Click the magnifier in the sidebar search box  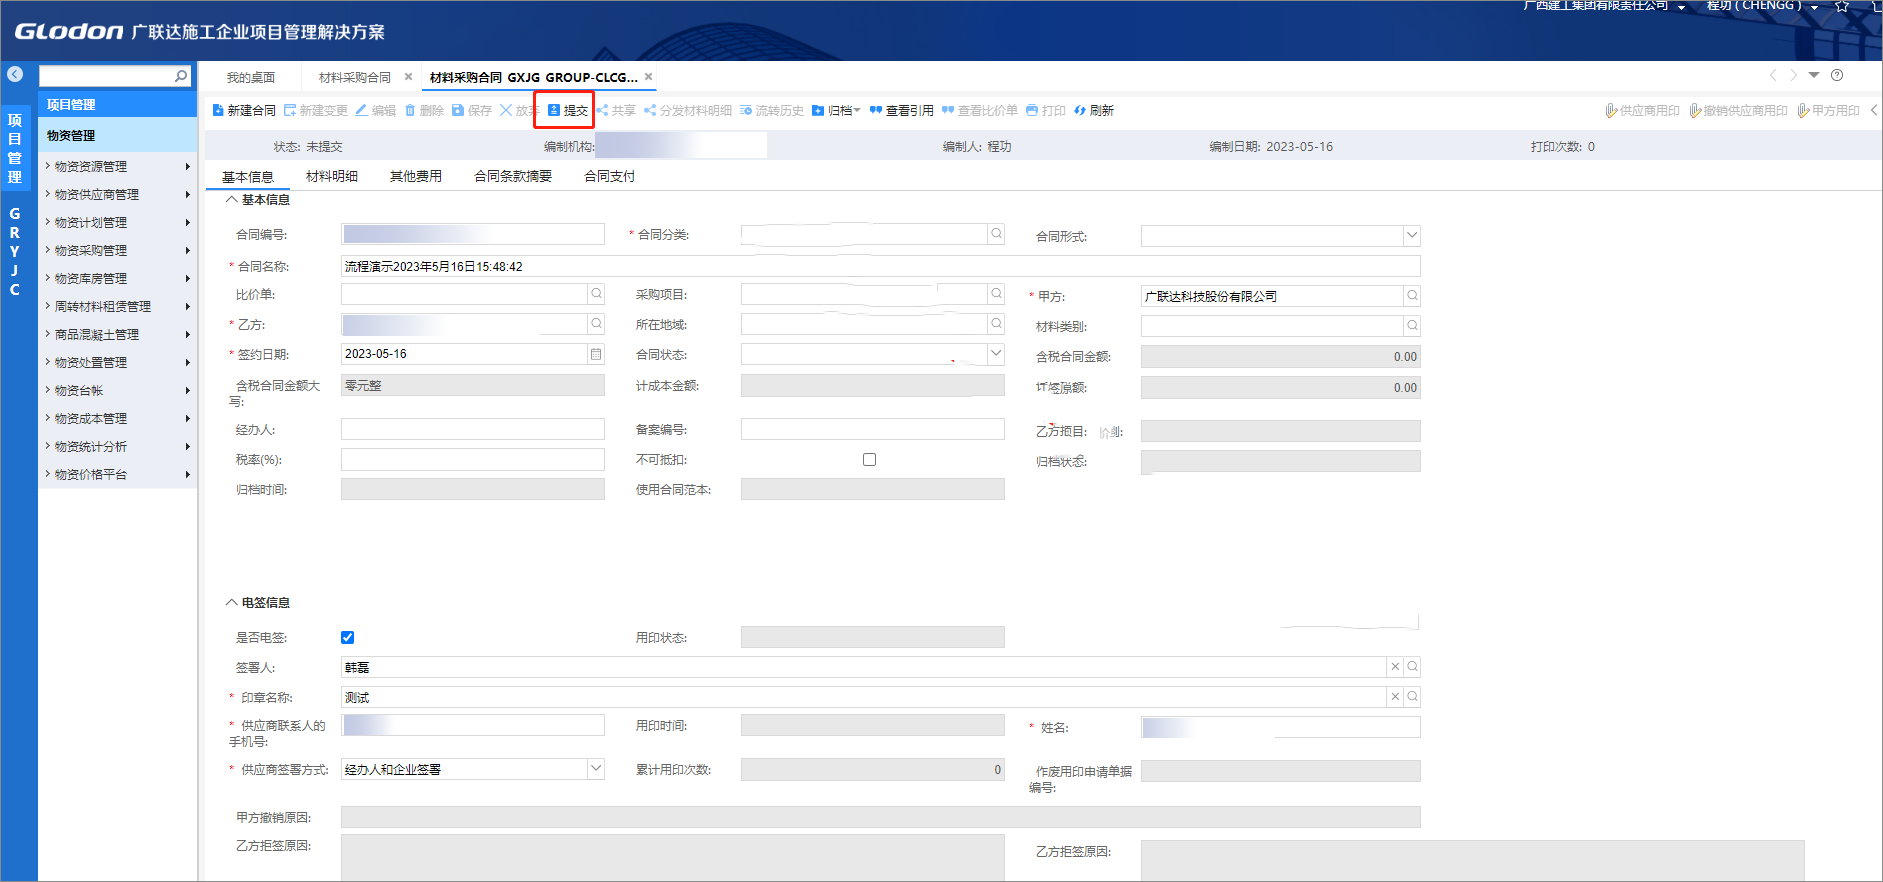181,76
